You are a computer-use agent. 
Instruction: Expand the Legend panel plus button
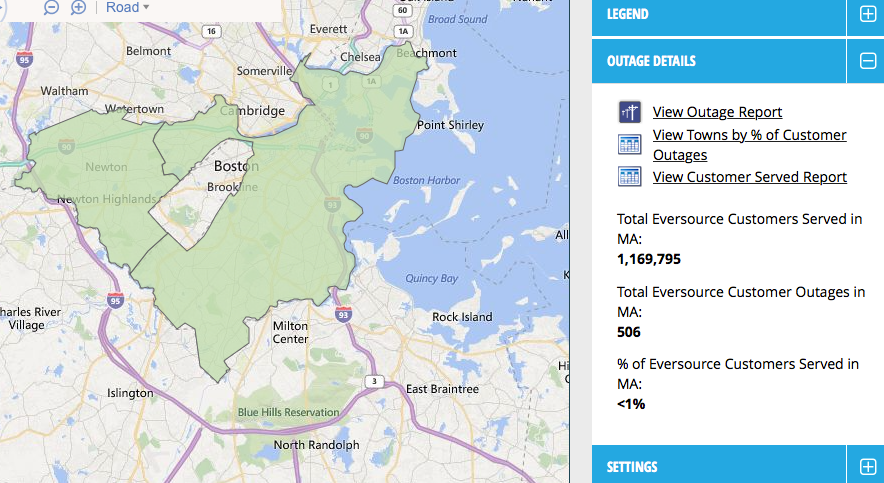(x=868, y=14)
